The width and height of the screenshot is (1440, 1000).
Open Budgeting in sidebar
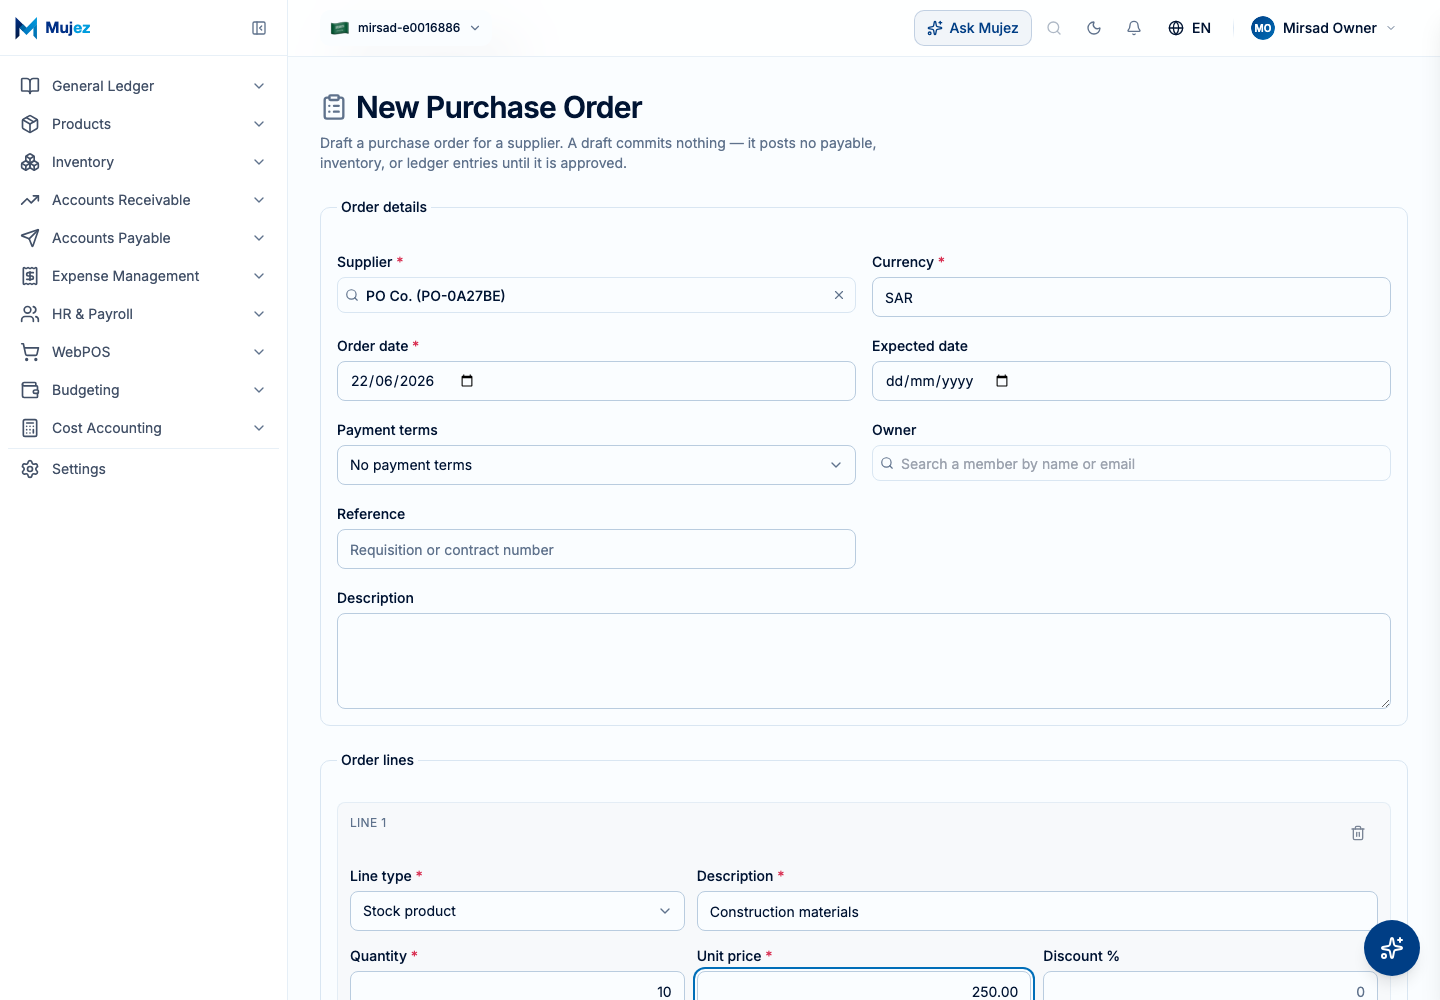tap(143, 390)
